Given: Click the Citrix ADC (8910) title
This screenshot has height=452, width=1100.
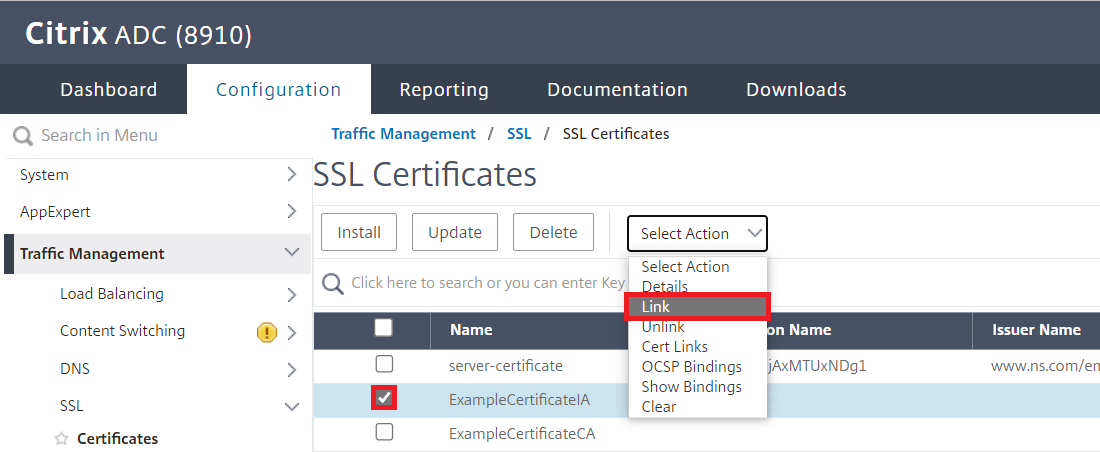Looking at the screenshot, I should pyautogui.click(x=138, y=33).
